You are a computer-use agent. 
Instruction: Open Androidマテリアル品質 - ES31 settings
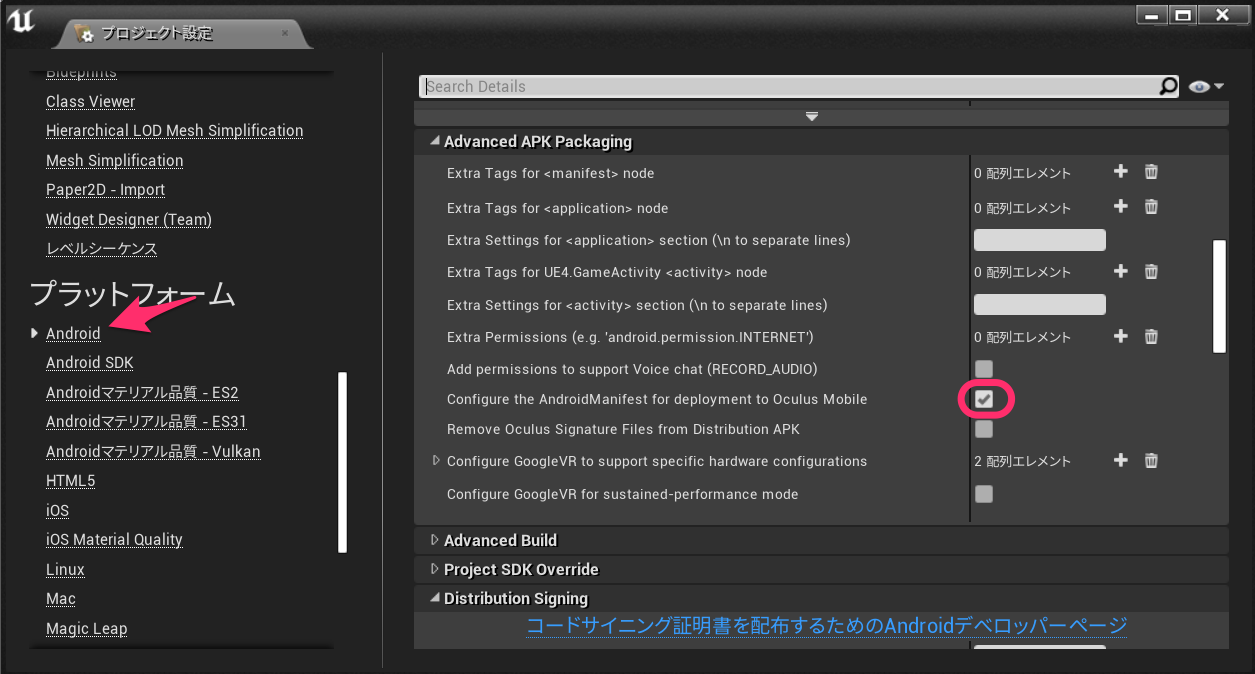click(x=146, y=421)
